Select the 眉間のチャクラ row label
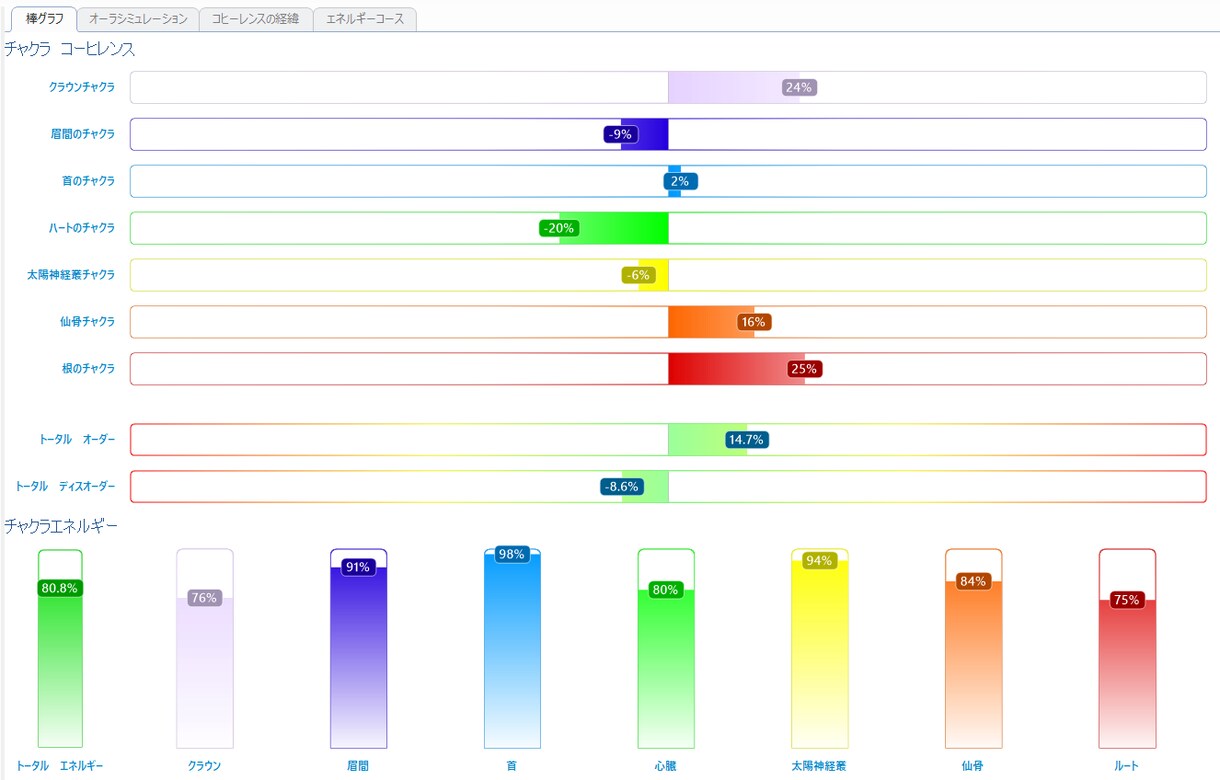1220x780 pixels. [x=82, y=134]
